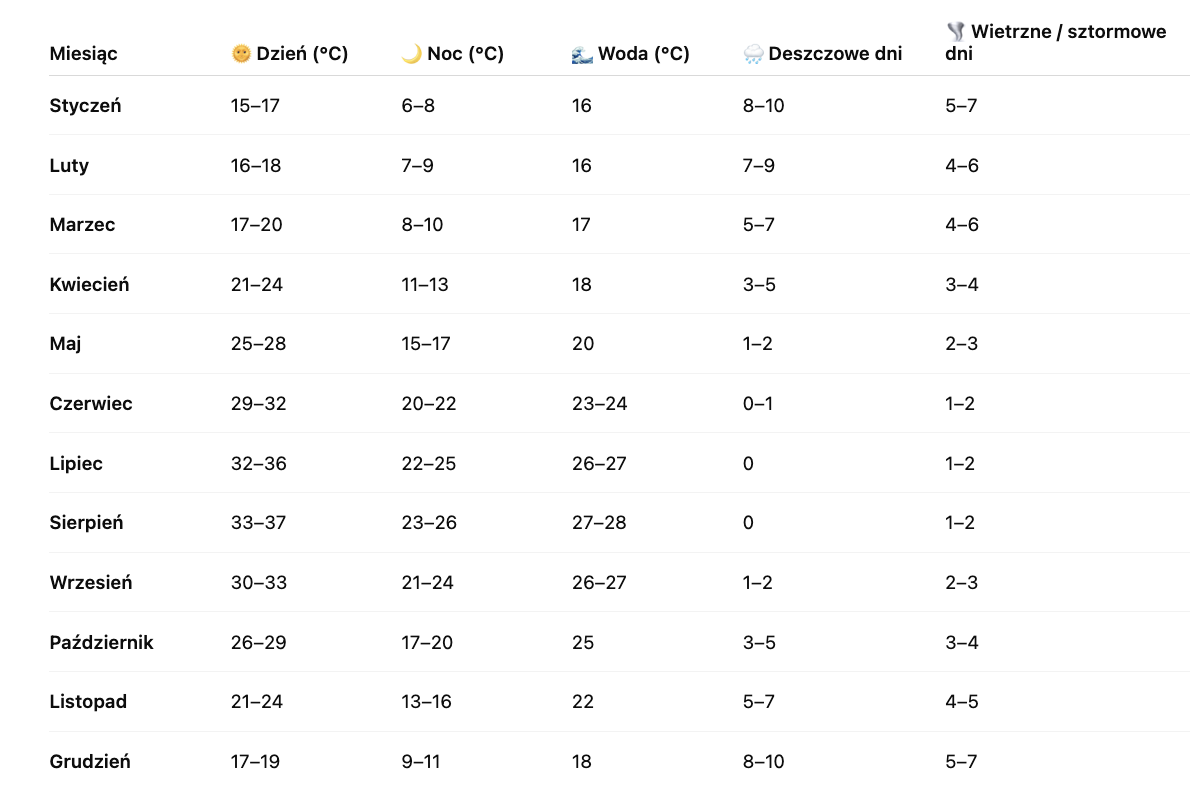Click the sun icon beside Dzień
The width and height of the screenshot is (1194, 798).
(x=240, y=54)
